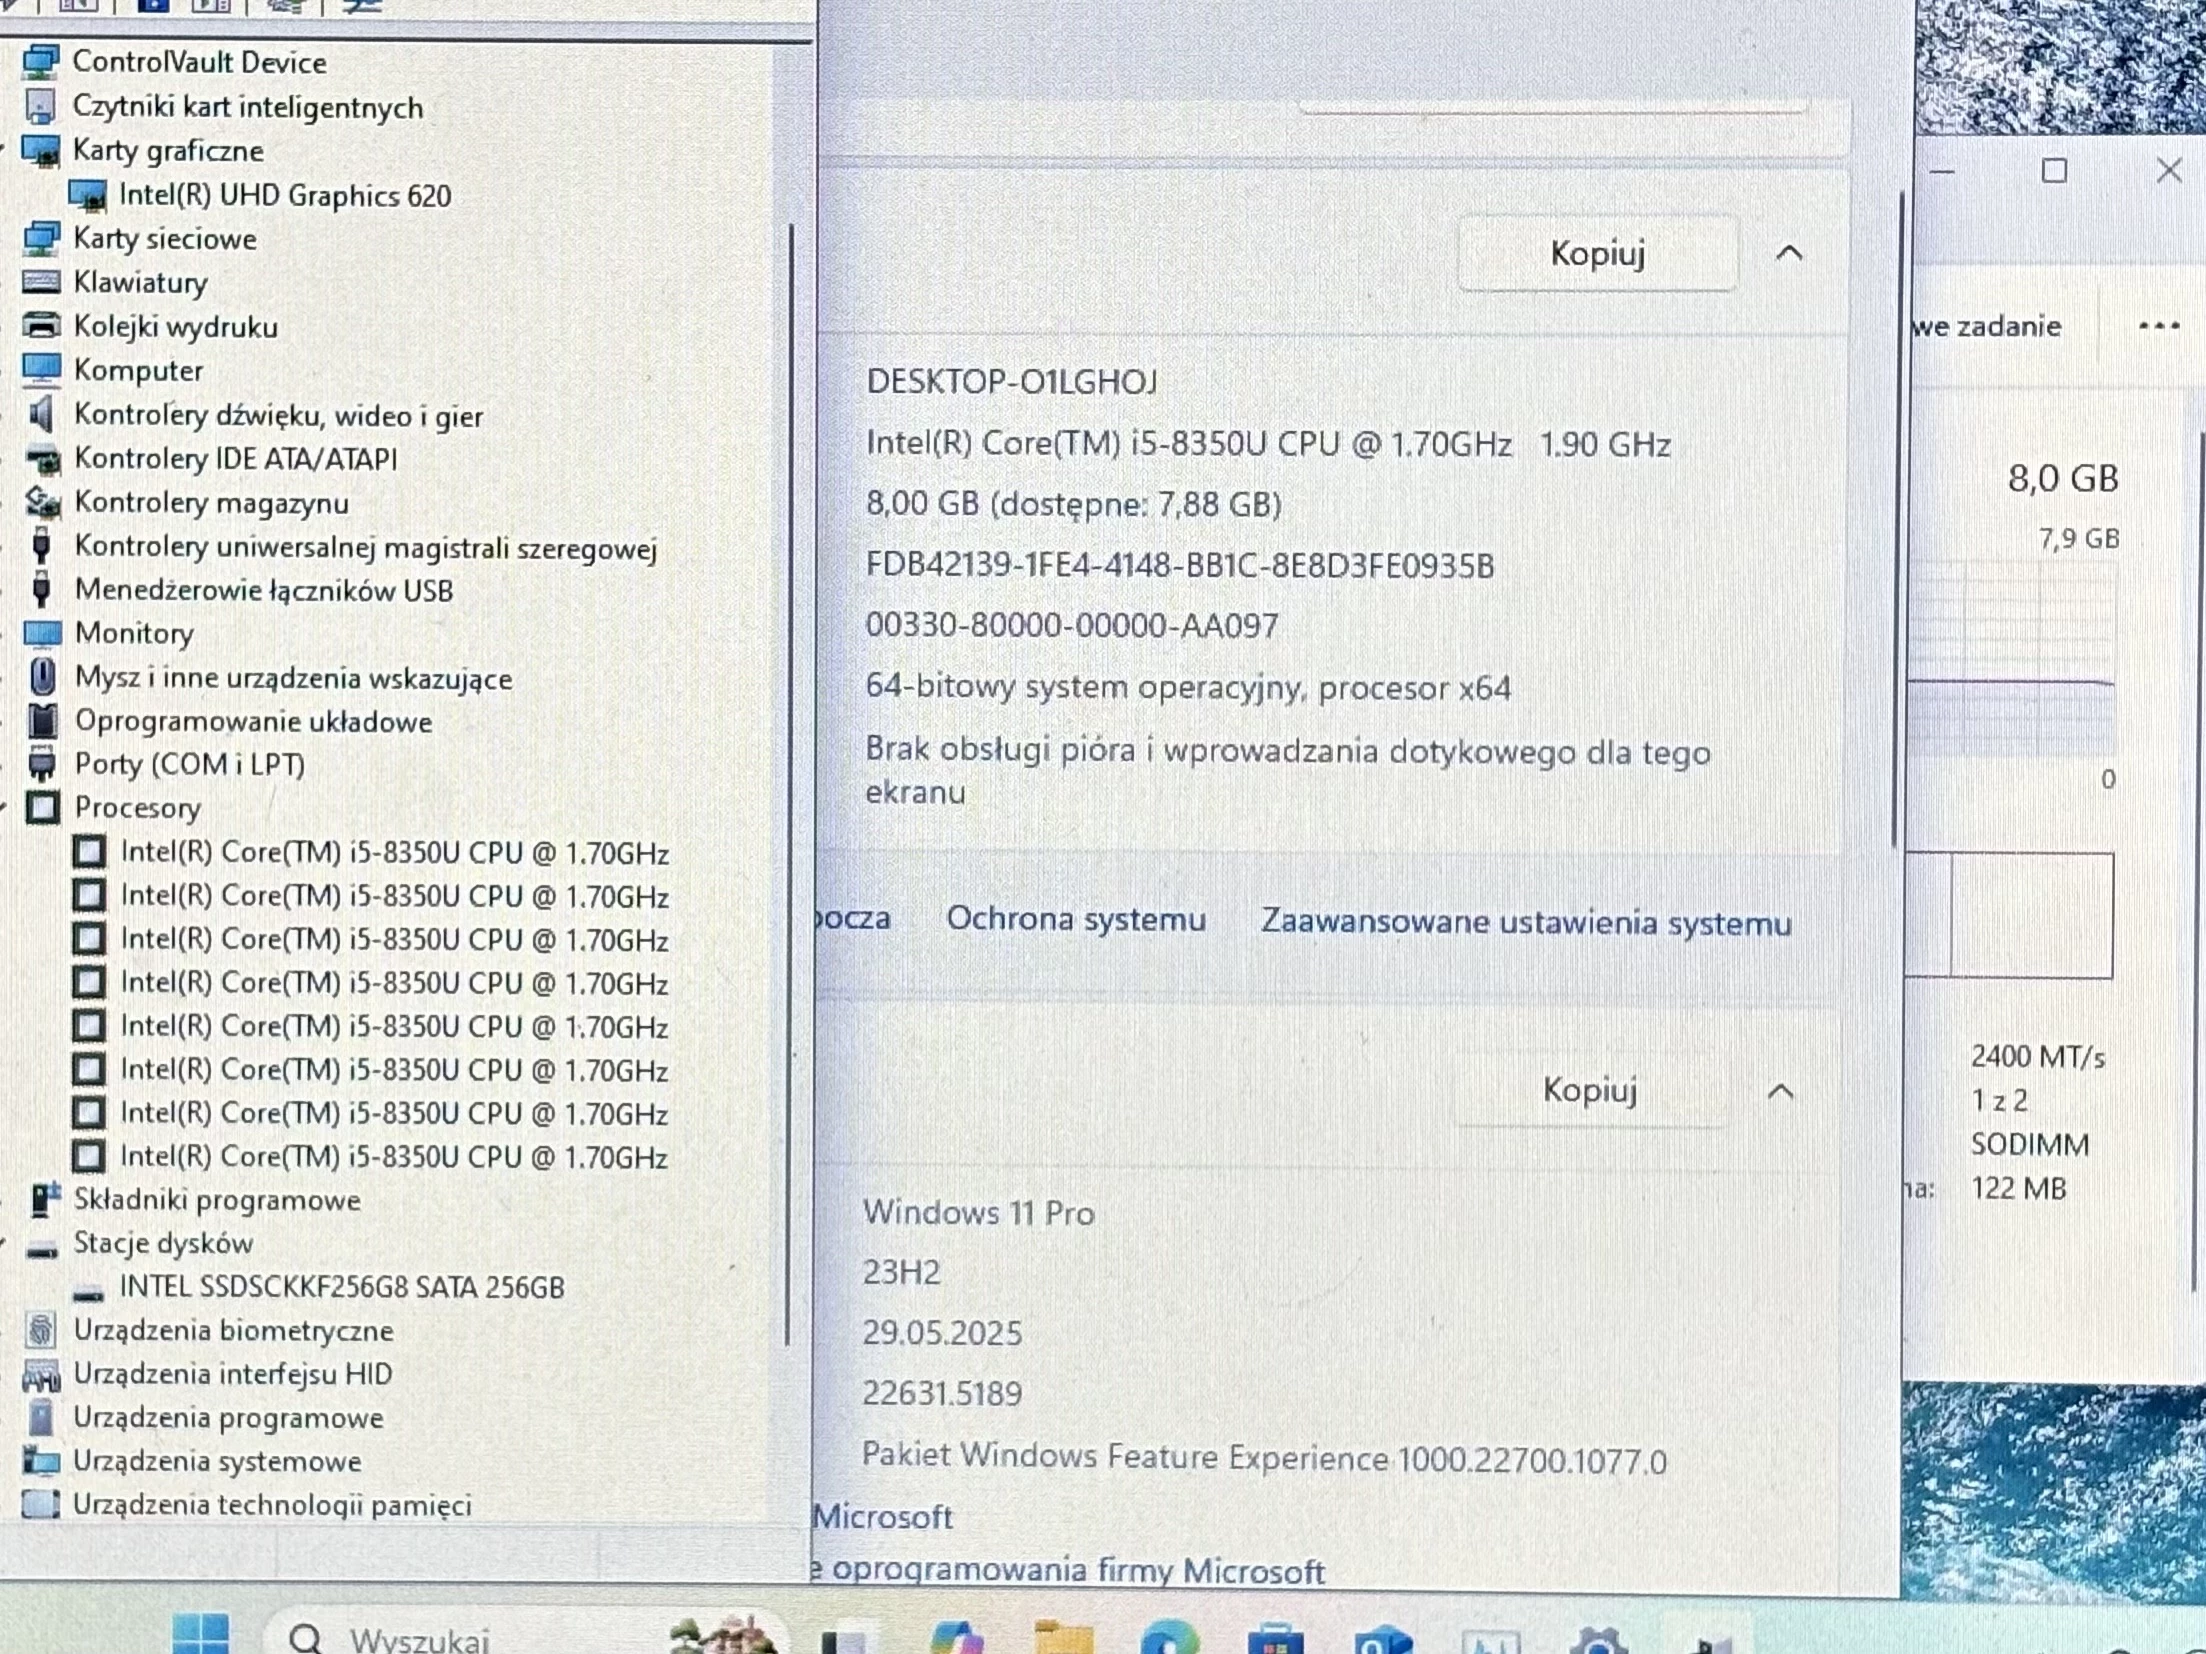Copy device specifications with upper Kopiuj button
This screenshot has width=2206, height=1654.
pyautogui.click(x=1597, y=254)
